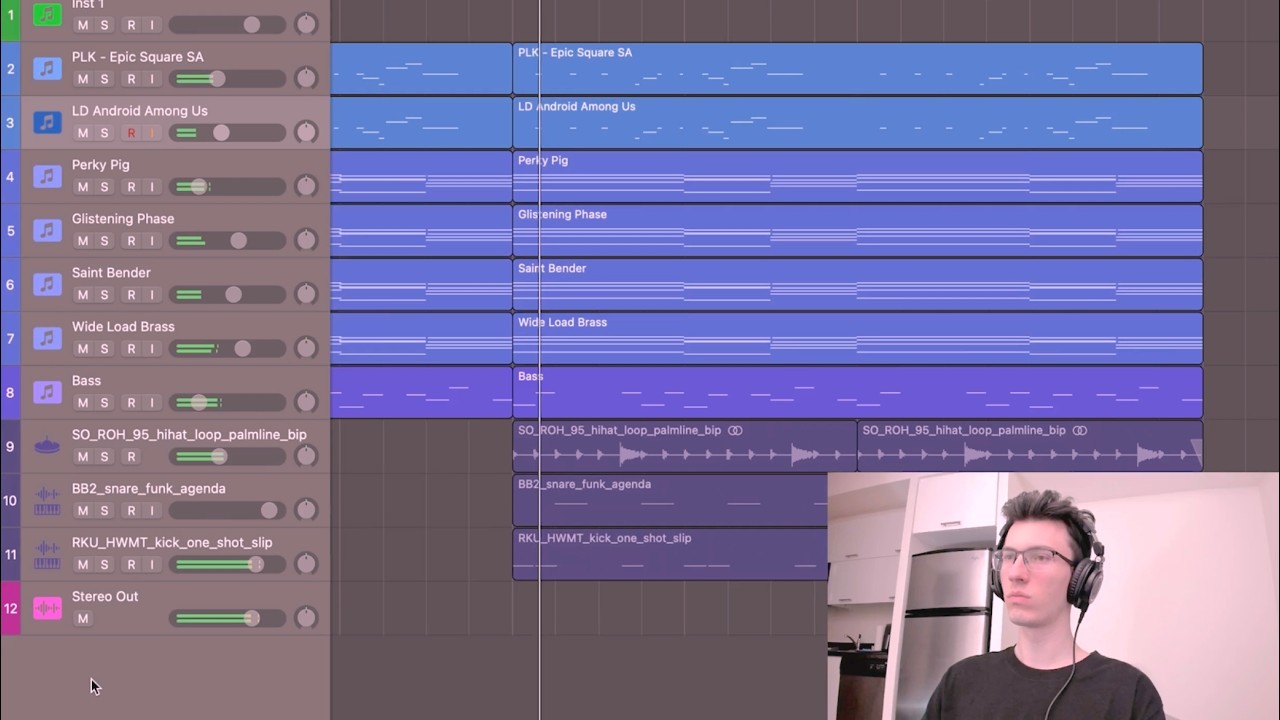Image resolution: width=1280 pixels, height=720 pixels.
Task: Click the Stereo Out track icon
Action: [47, 609]
